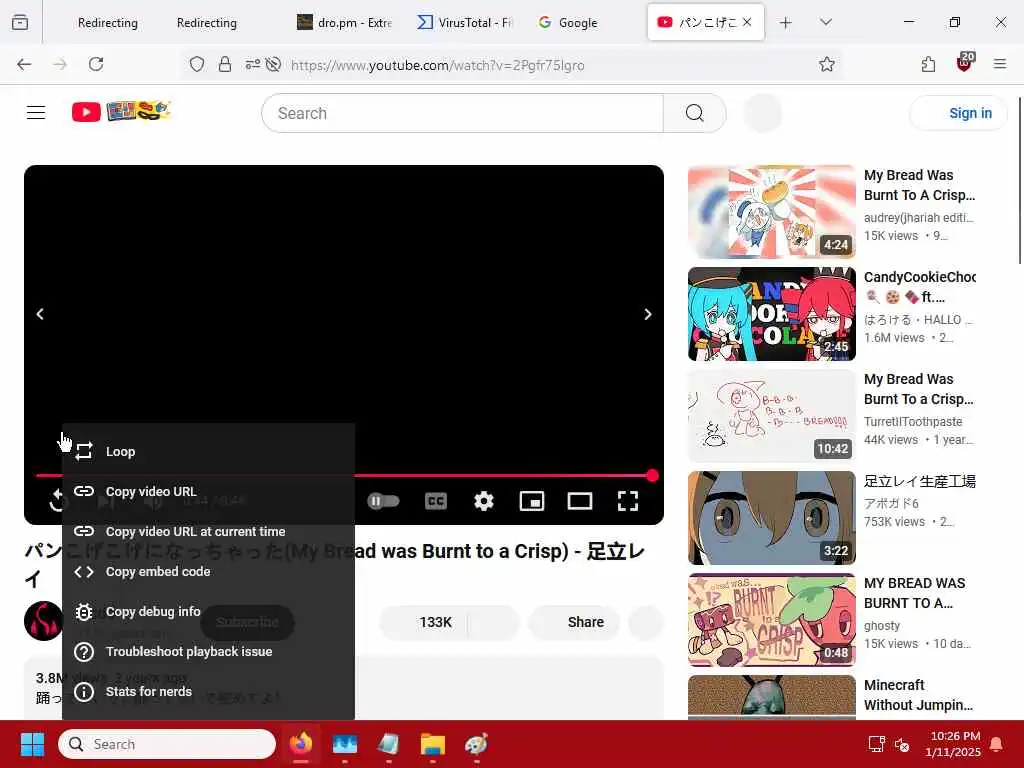Close the current YouTube tab
The height and width of the screenshot is (768, 1024).
pyautogui.click(x=747, y=22)
